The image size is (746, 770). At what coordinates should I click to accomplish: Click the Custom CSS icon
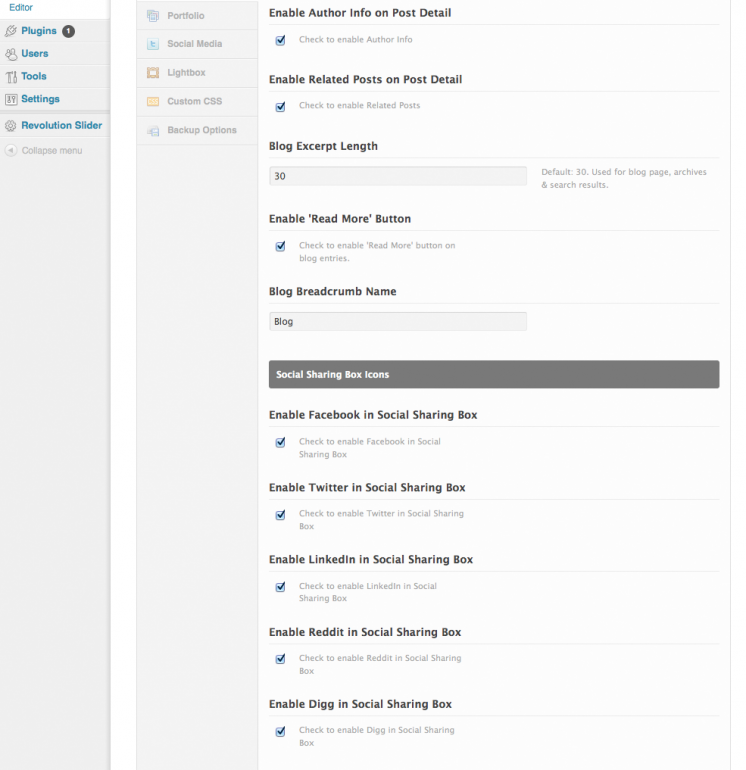point(153,102)
